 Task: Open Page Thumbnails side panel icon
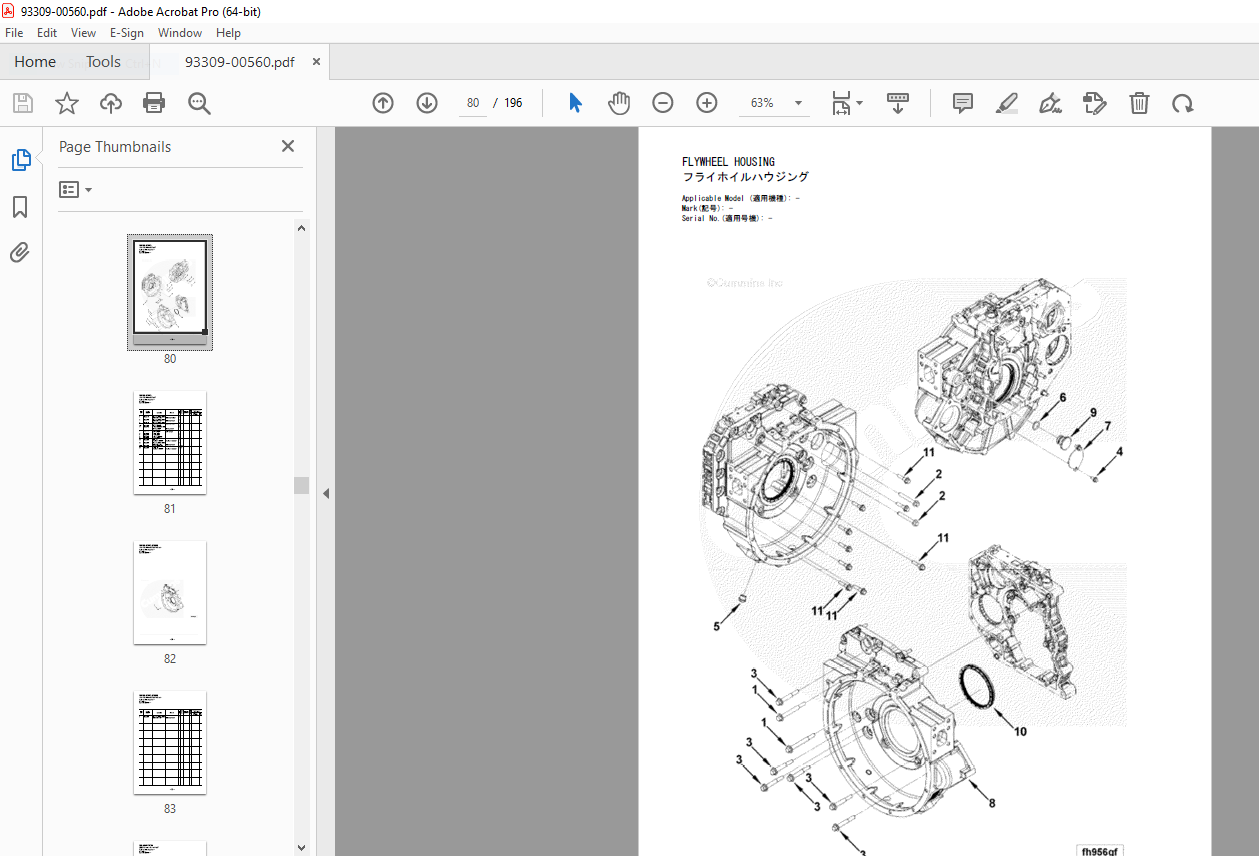pyautogui.click(x=21, y=160)
